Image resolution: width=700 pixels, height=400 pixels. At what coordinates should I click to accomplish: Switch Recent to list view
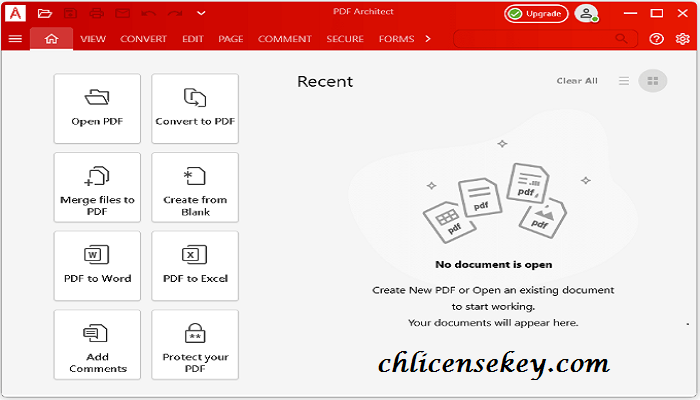(x=624, y=81)
